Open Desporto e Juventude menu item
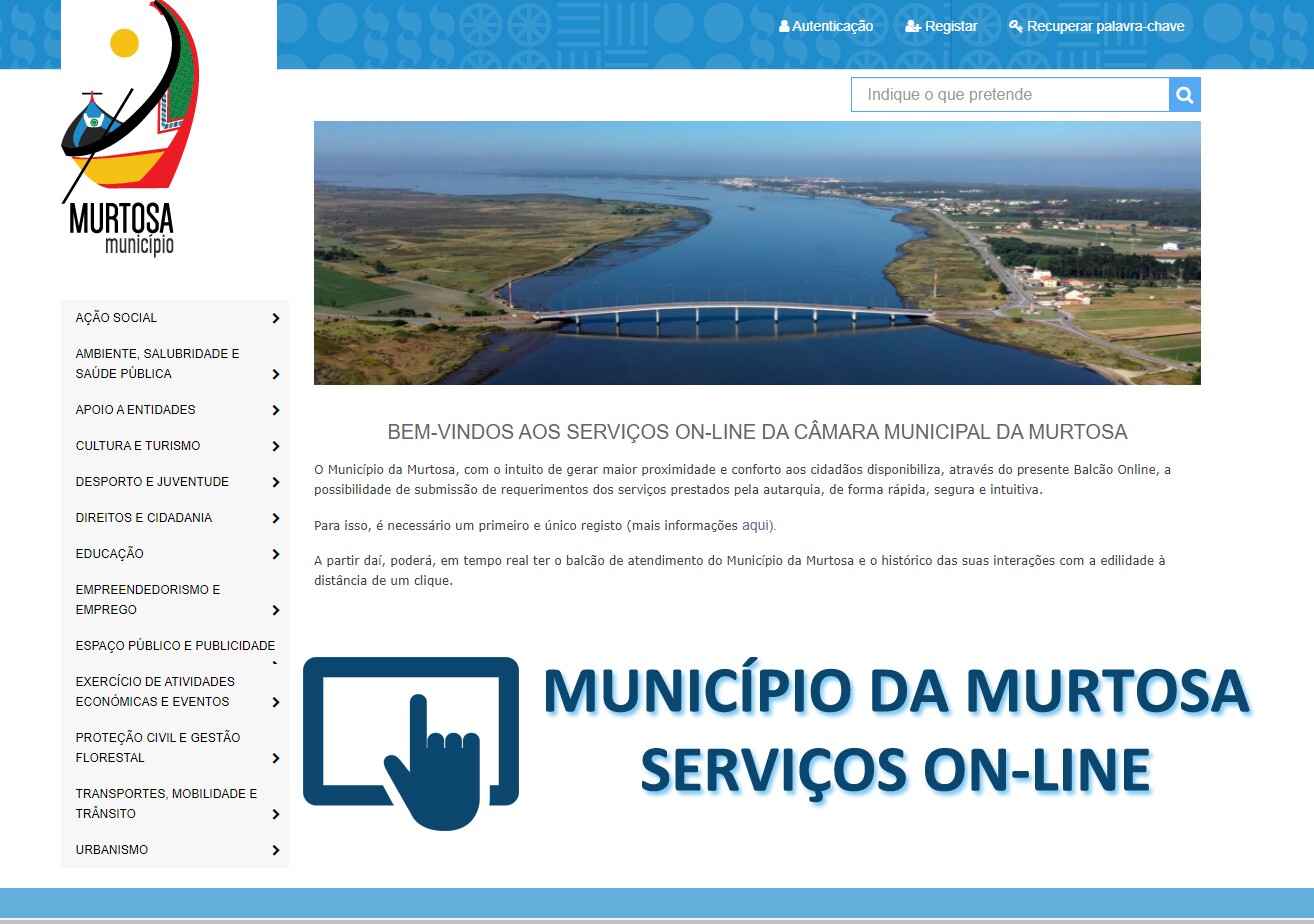The image size is (1314, 924). click(152, 482)
